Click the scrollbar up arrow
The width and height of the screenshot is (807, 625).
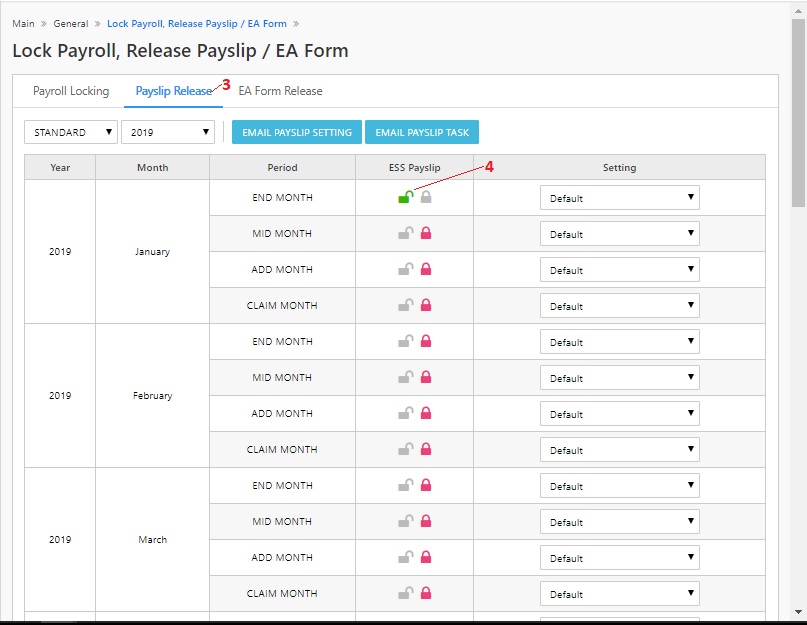point(798,10)
